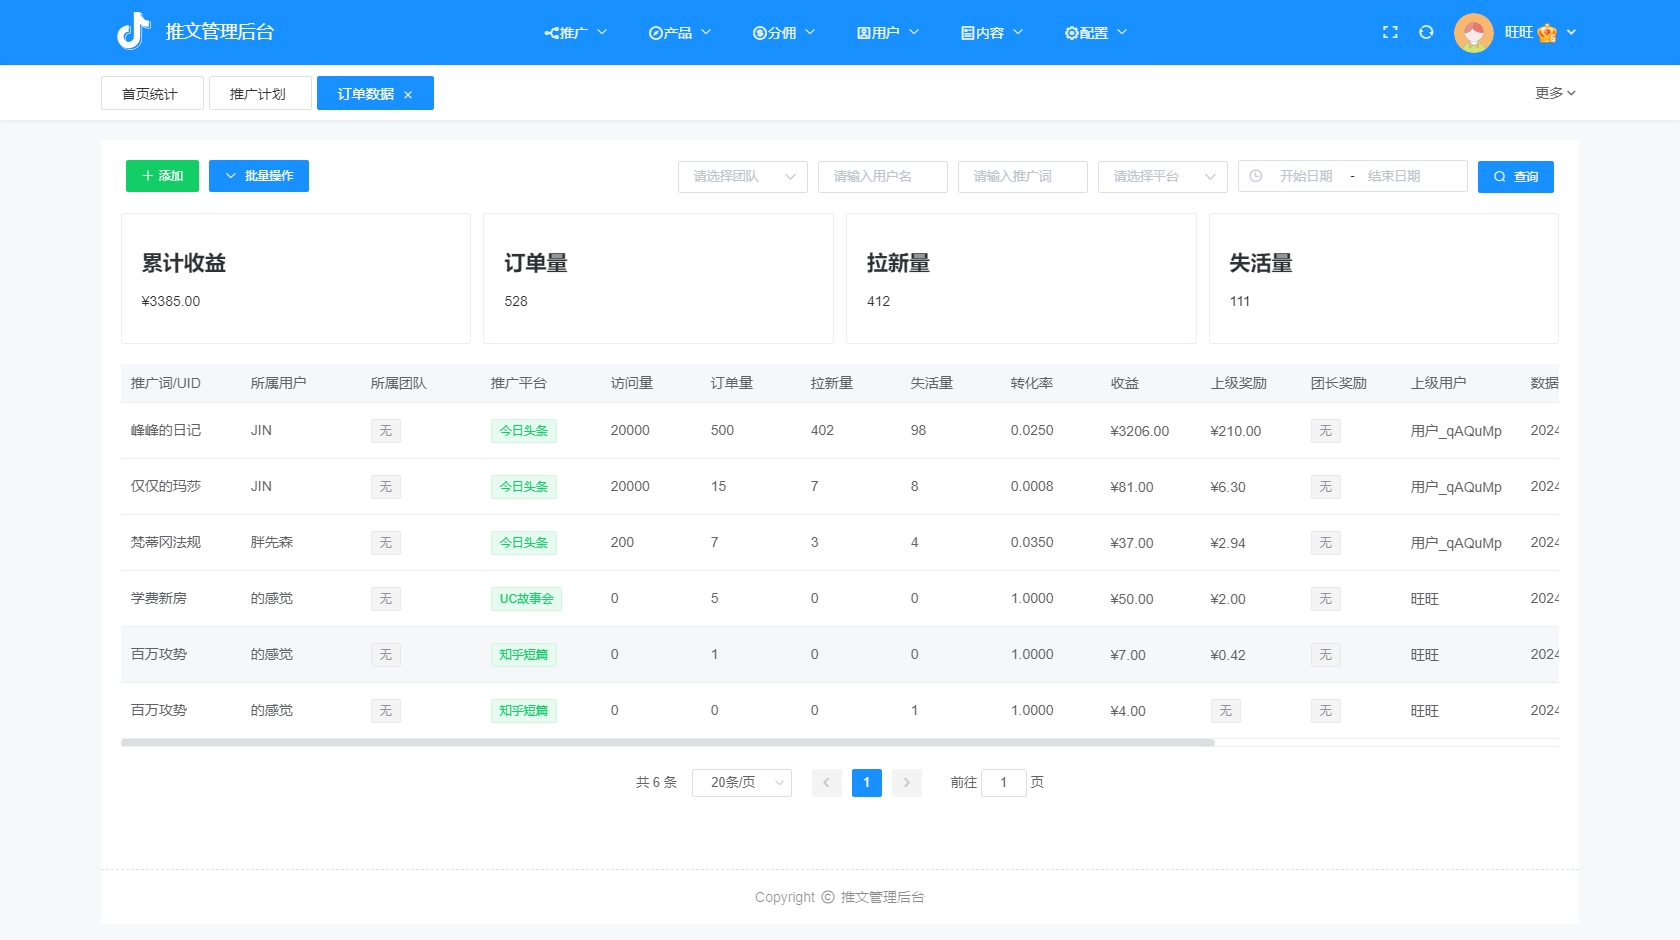Open the 批量操作 dropdown
The height and width of the screenshot is (940, 1680).
click(259, 176)
